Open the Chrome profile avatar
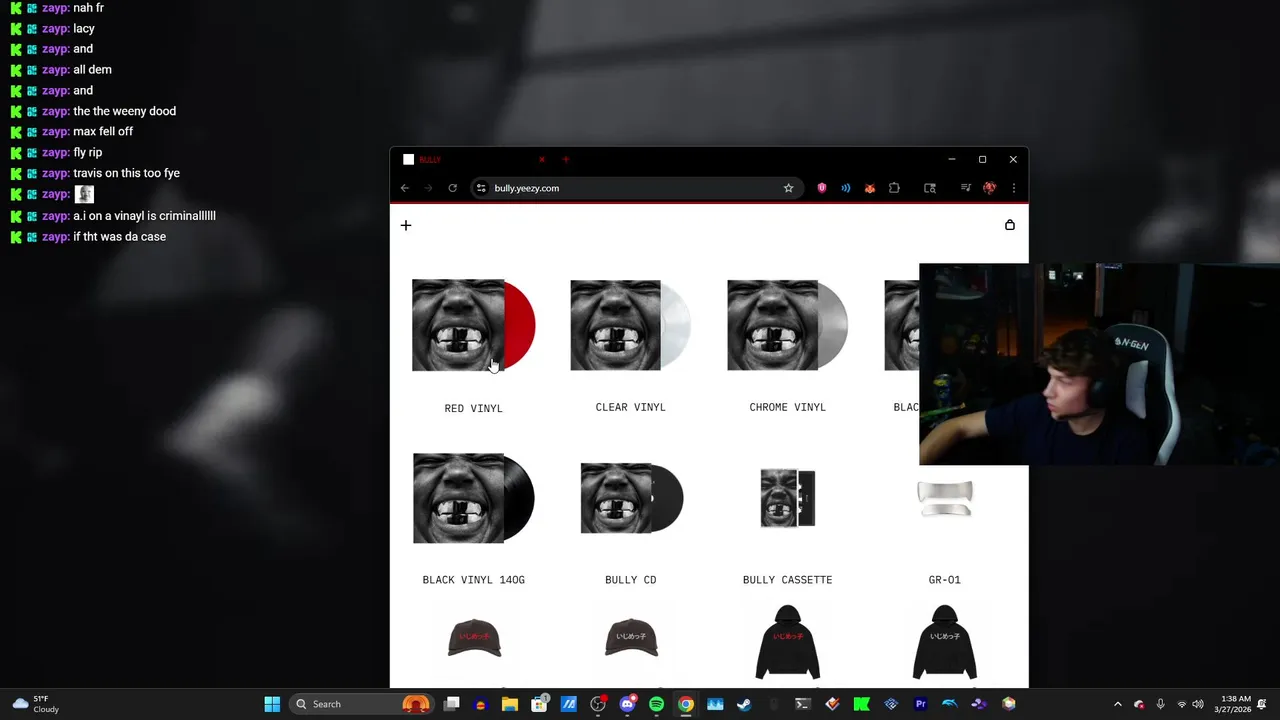This screenshot has height=720, width=1280. 989,188
